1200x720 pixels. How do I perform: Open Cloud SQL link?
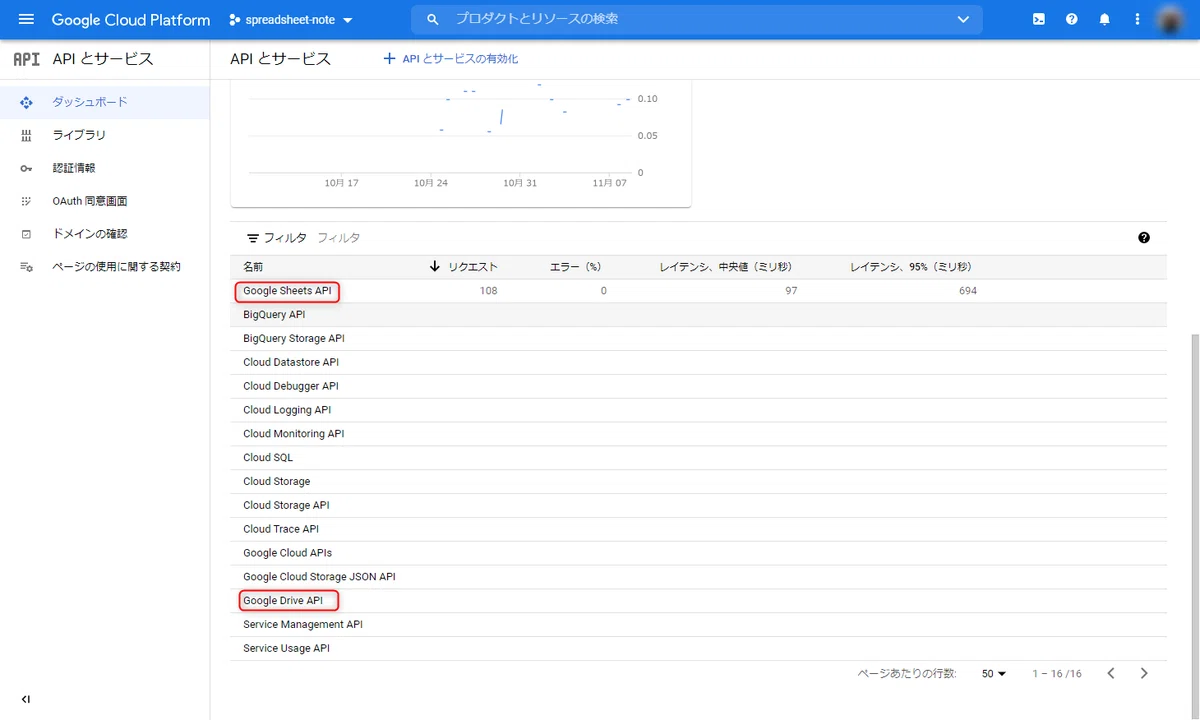[x=268, y=458]
